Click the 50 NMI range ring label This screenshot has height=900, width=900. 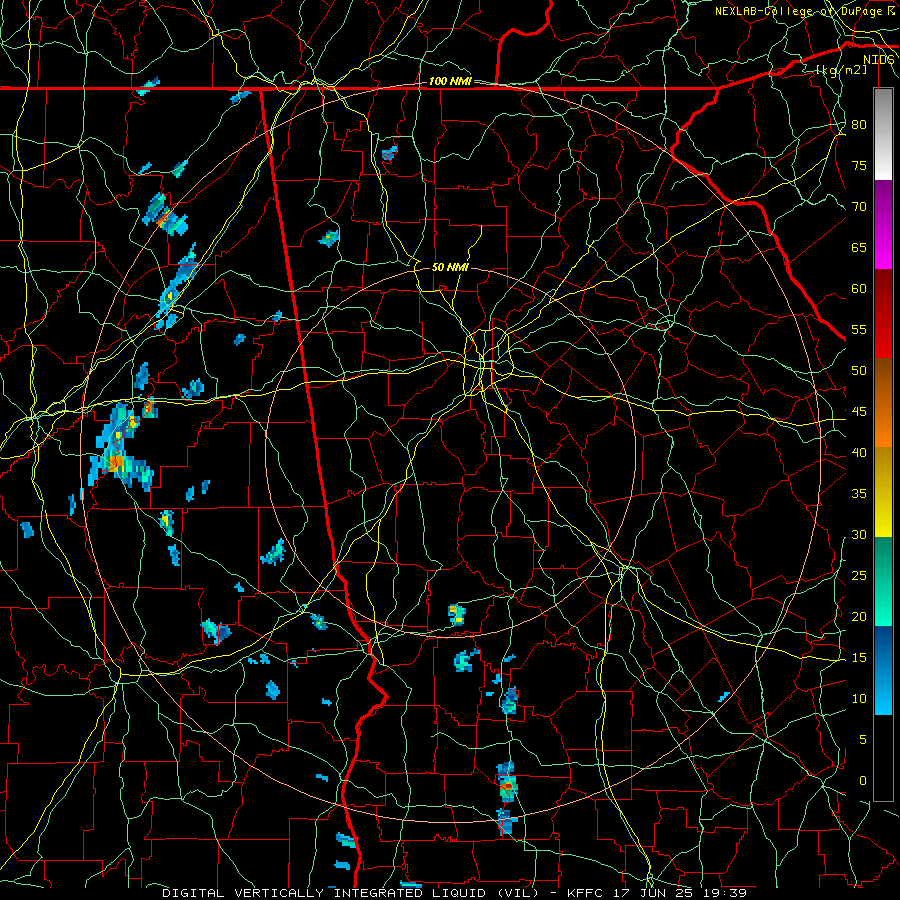pos(450,267)
